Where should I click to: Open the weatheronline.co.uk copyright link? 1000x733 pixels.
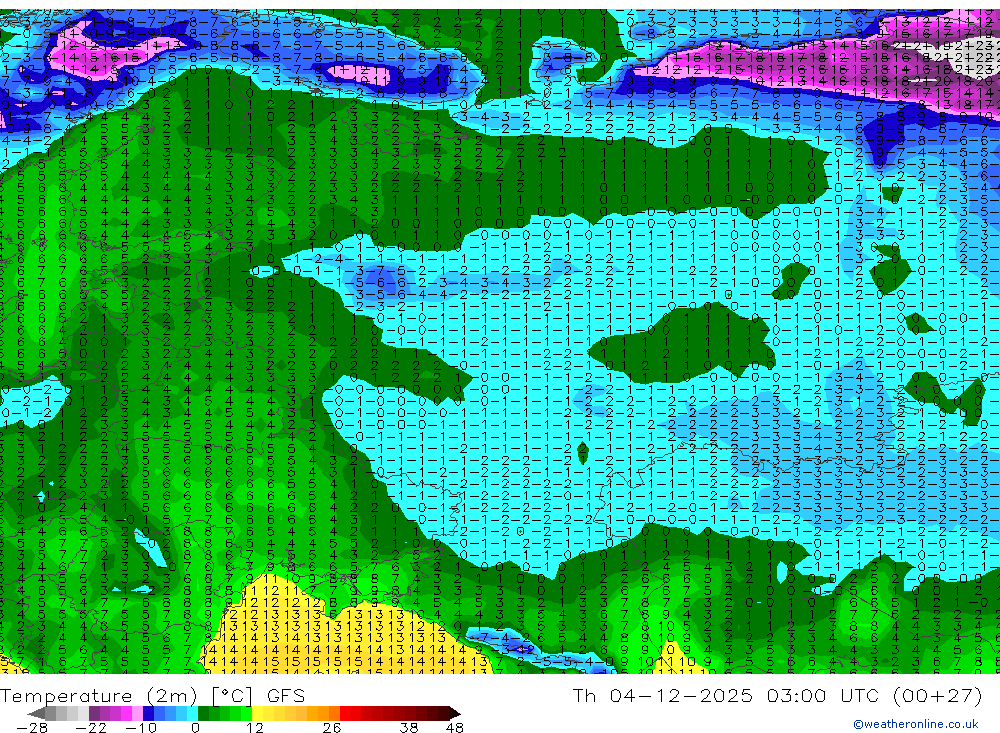(x=916, y=723)
